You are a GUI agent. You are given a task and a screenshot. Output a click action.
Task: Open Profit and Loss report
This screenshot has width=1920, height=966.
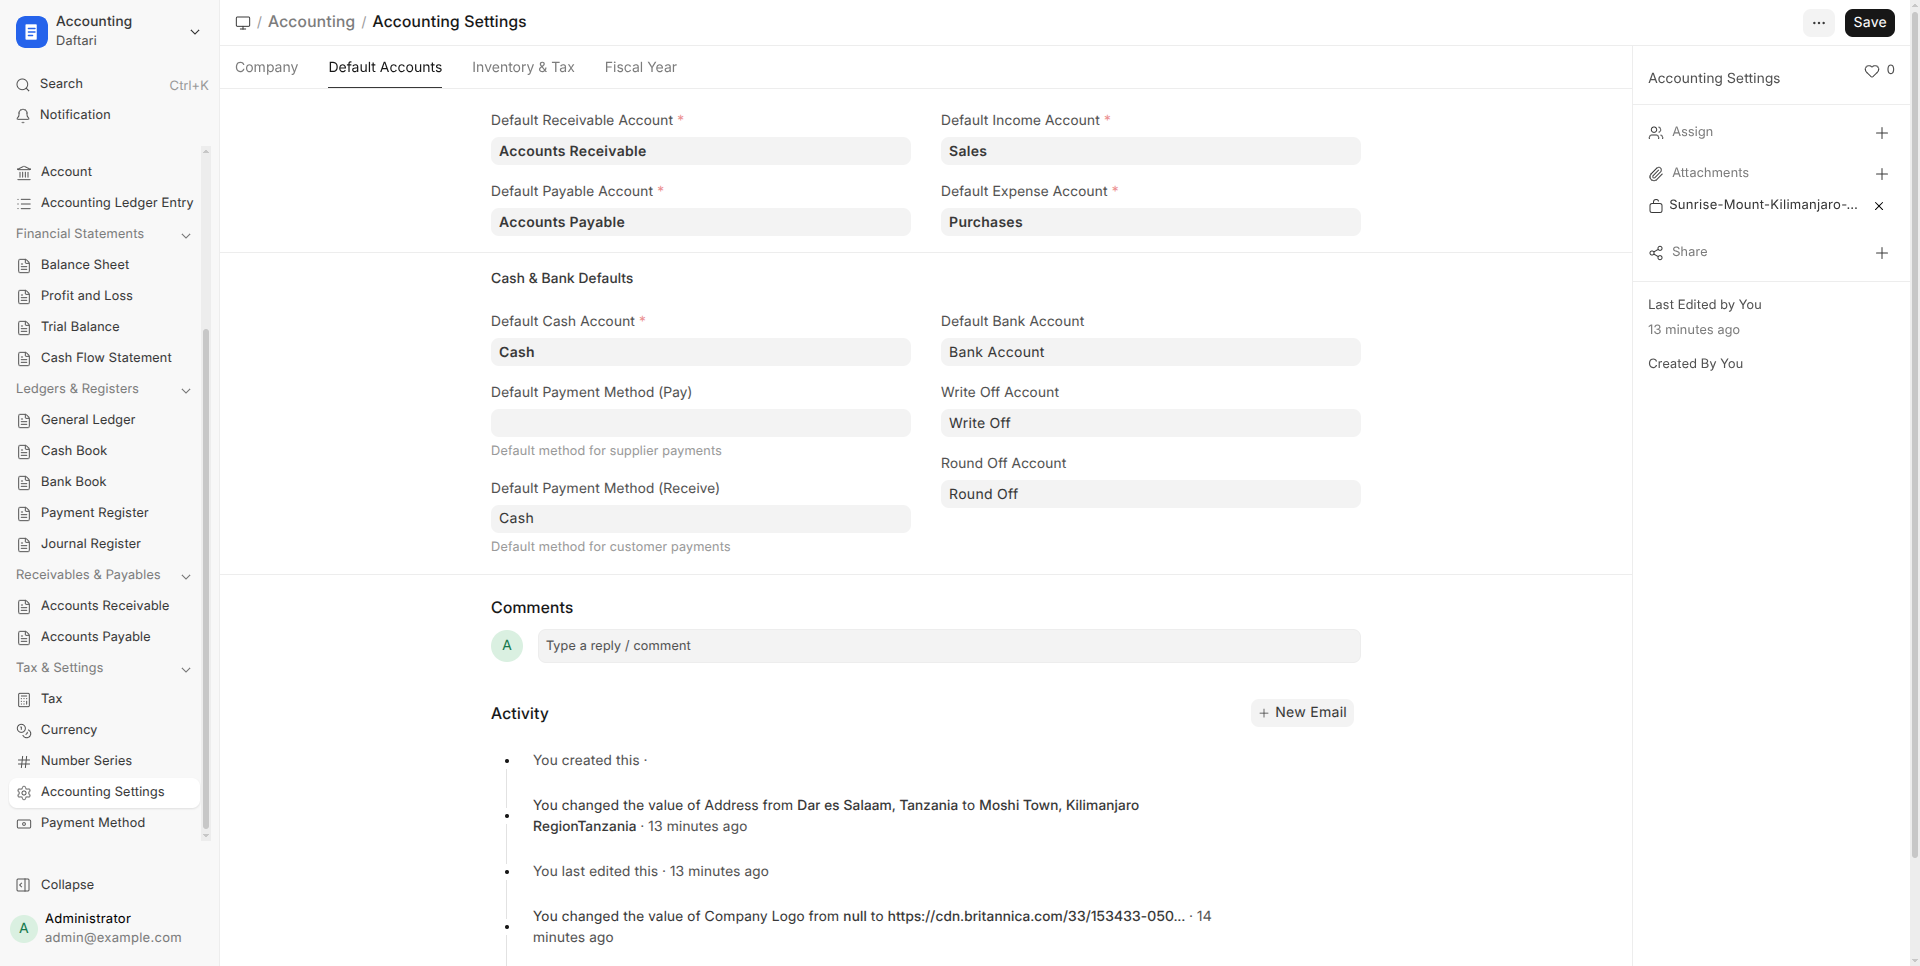(x=87, y=296)
